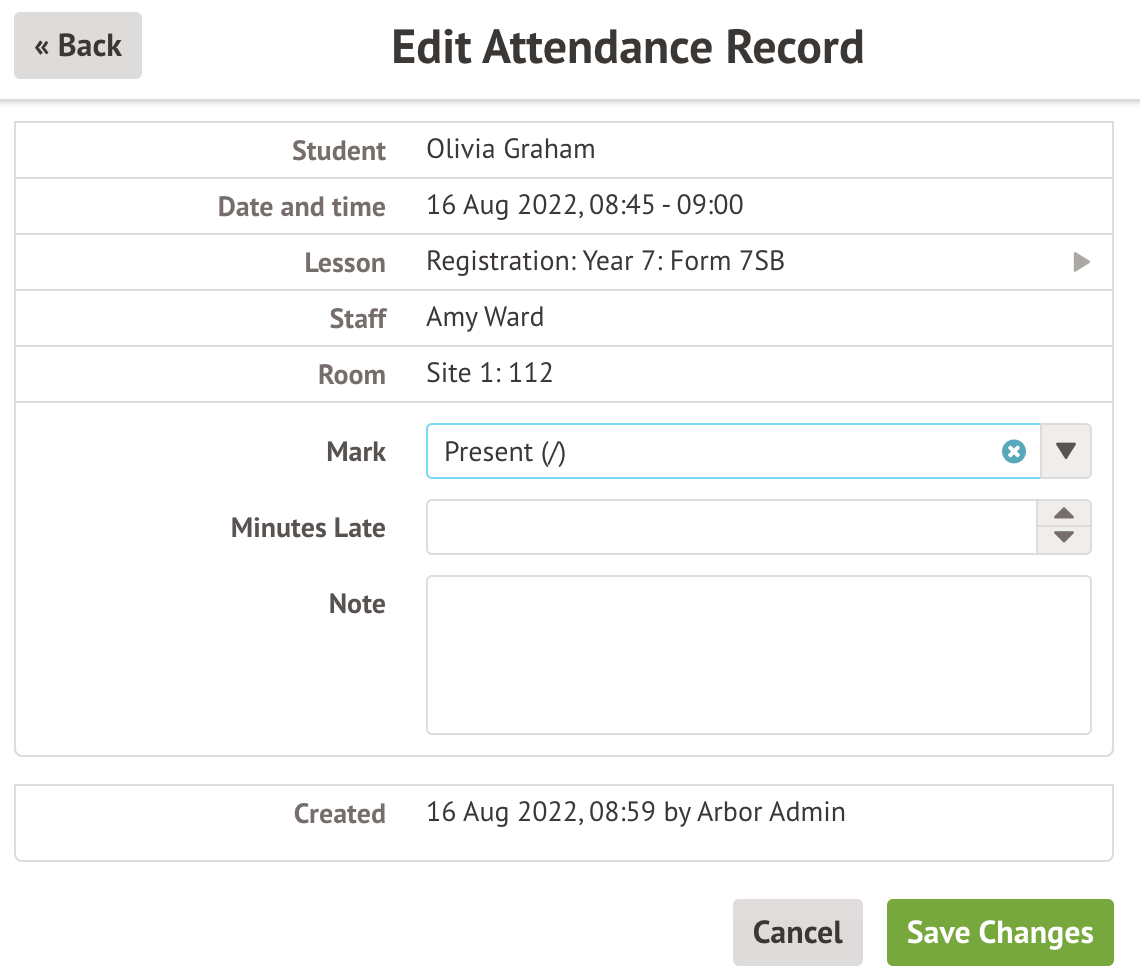Image resolution: width=1140 pixels, height=978 pixels.
Task: Click the Edit Attendance Record heading
Action: [x=627, y=47]
